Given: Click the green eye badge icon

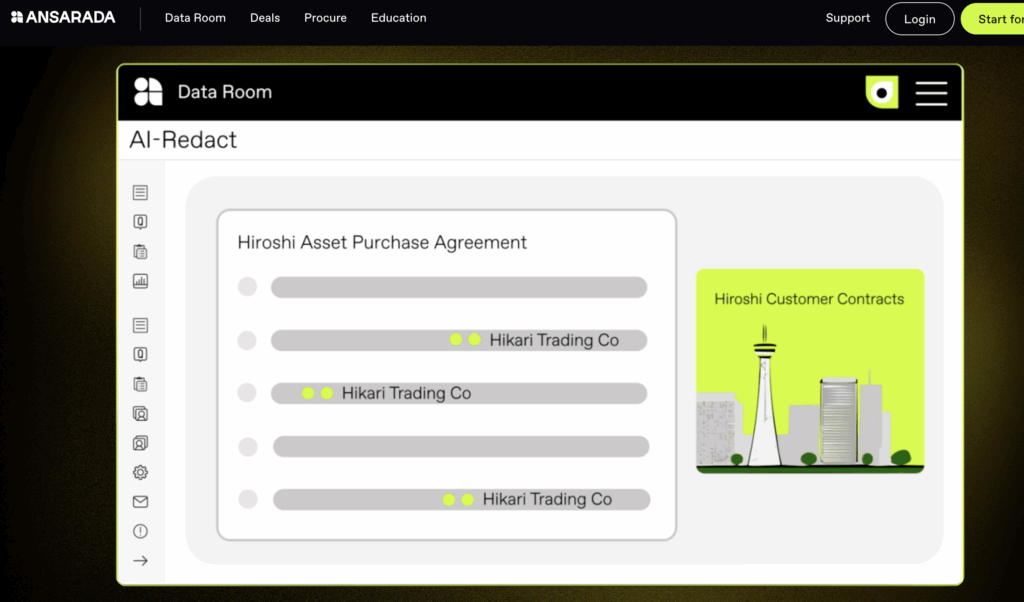Looking at the screenshot, I should [881, 92].
